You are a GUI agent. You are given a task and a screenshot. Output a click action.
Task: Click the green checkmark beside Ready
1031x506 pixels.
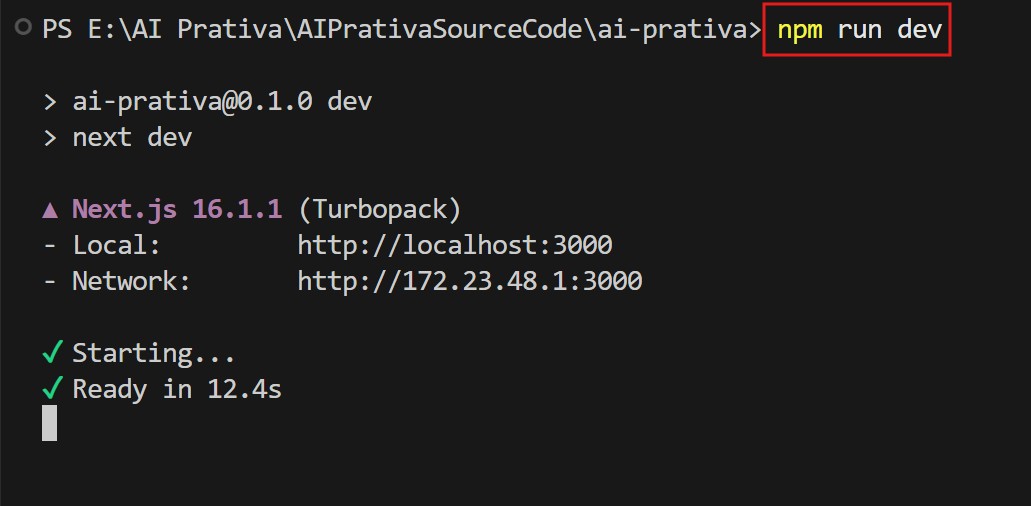52,389
